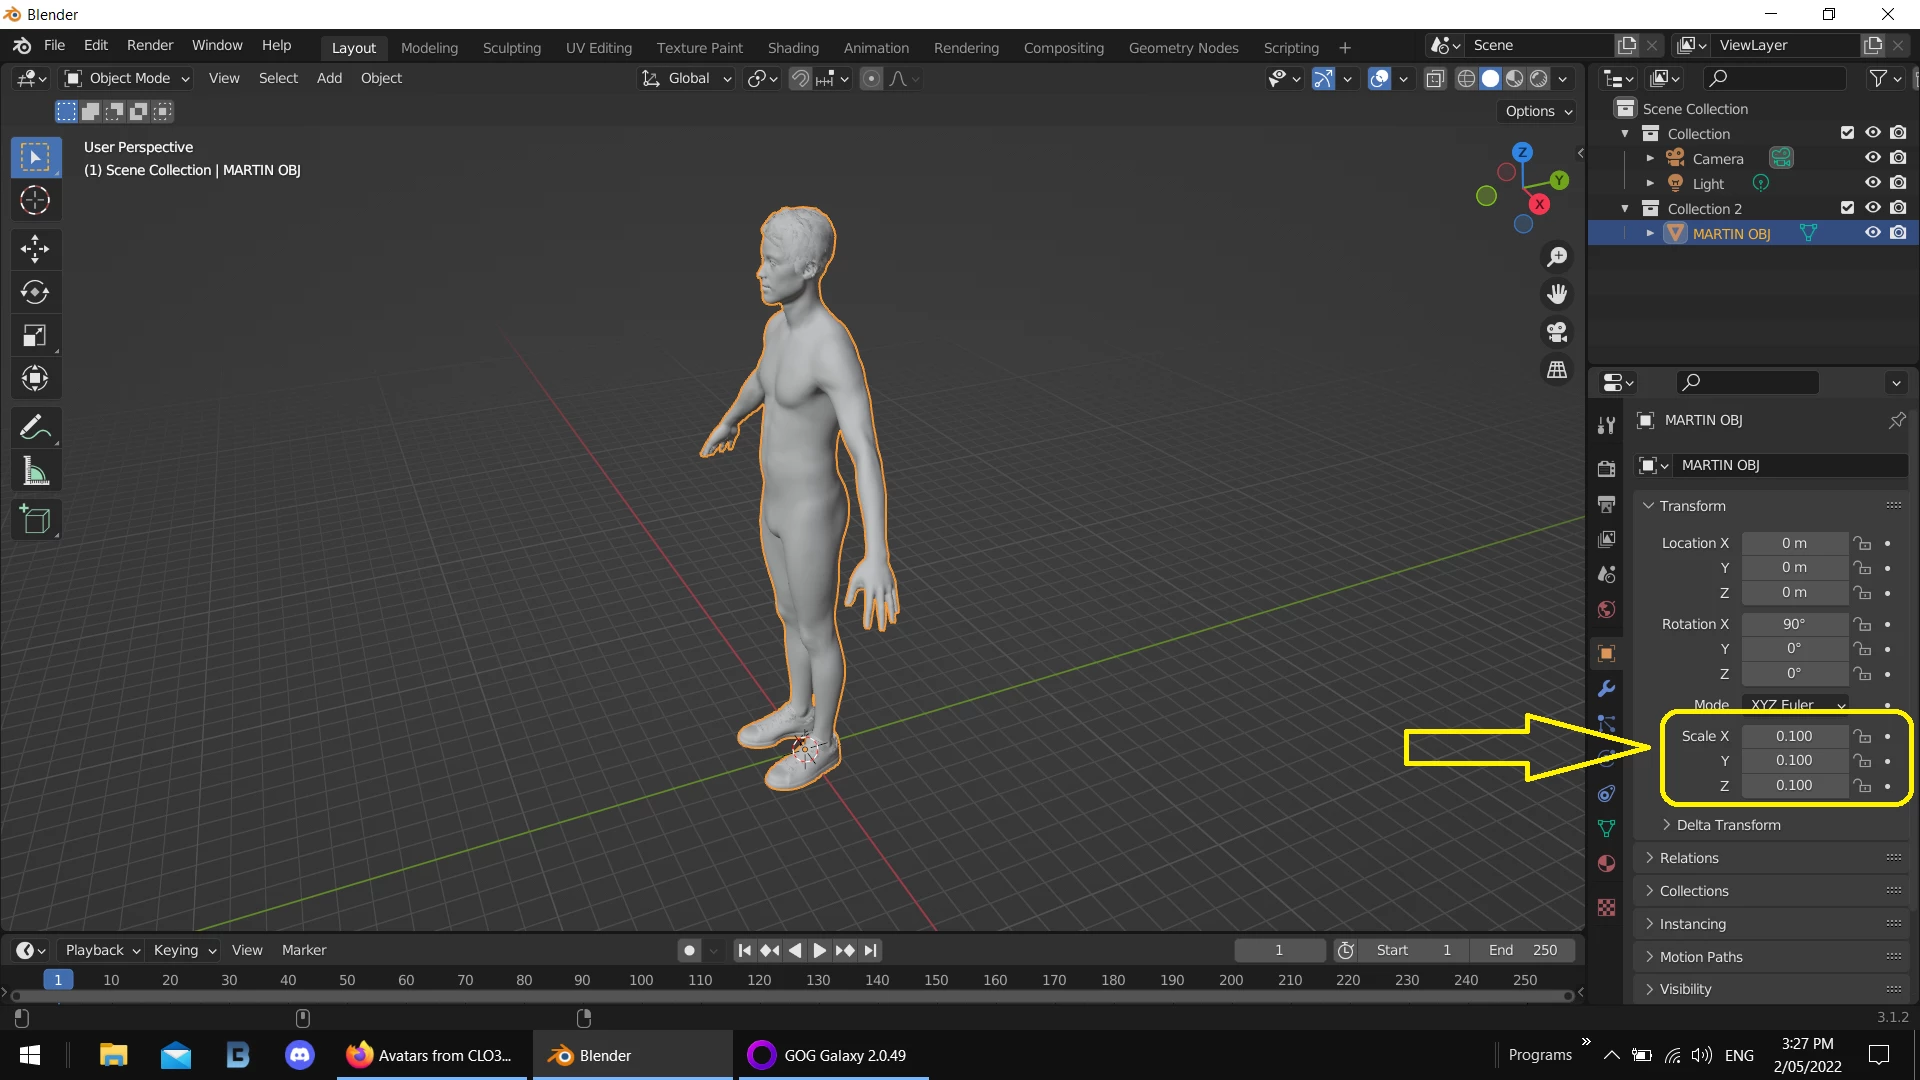Open the Render menu
The image size is (1920, 1080).
point(150,45)
